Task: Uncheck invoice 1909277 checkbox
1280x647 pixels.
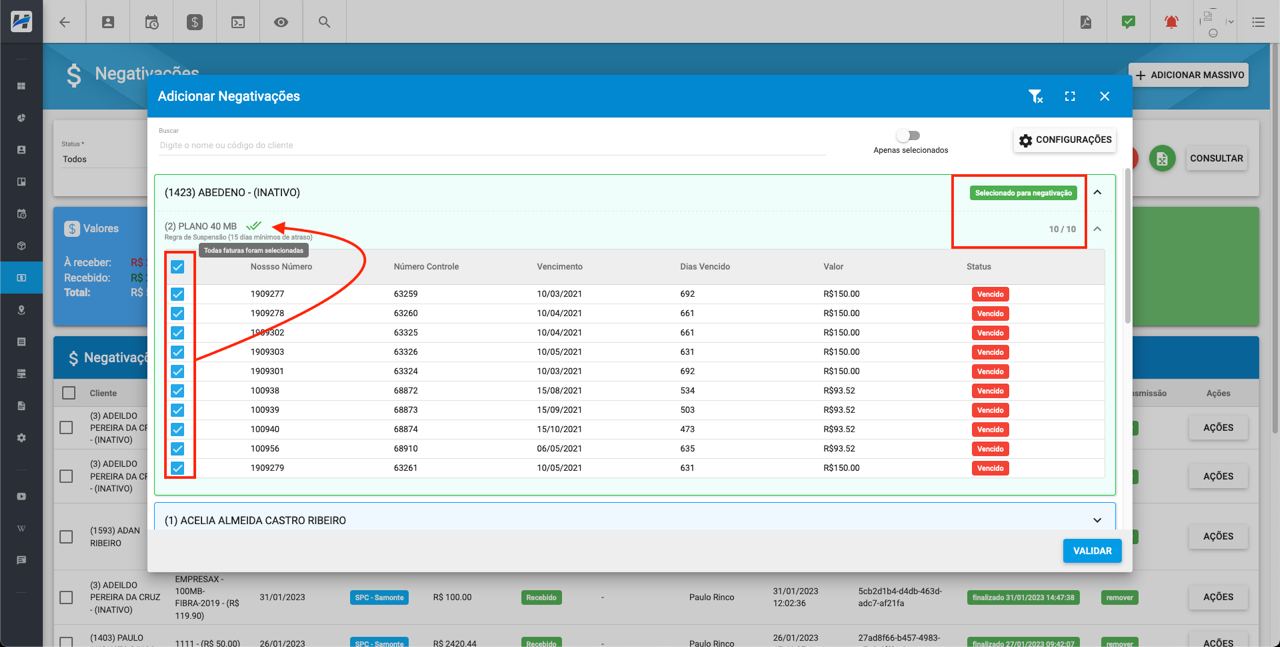Action: pos(177,294)
